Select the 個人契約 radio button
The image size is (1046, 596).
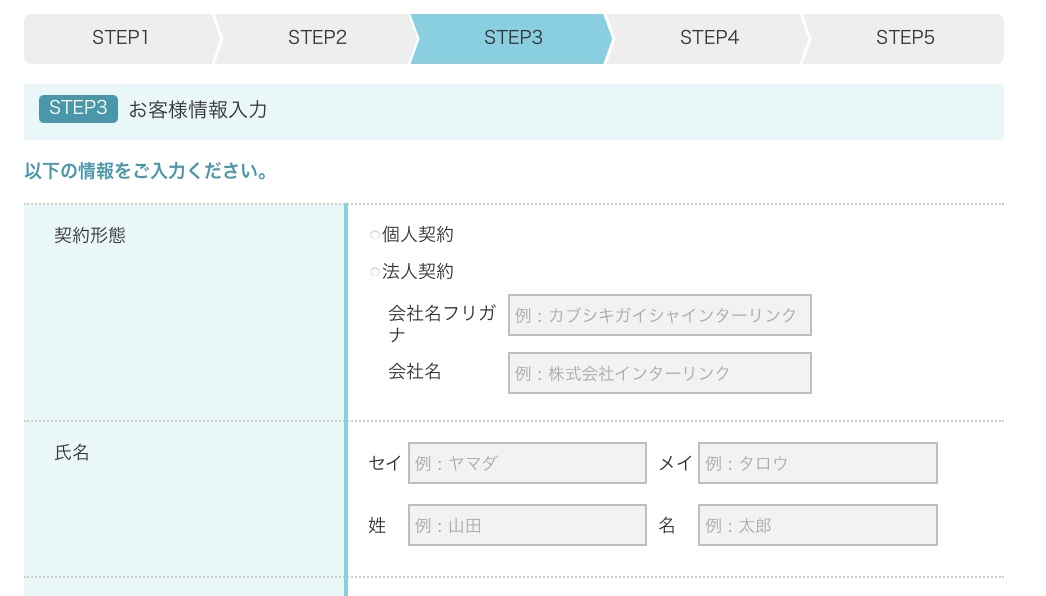click(x=374, y=235)
